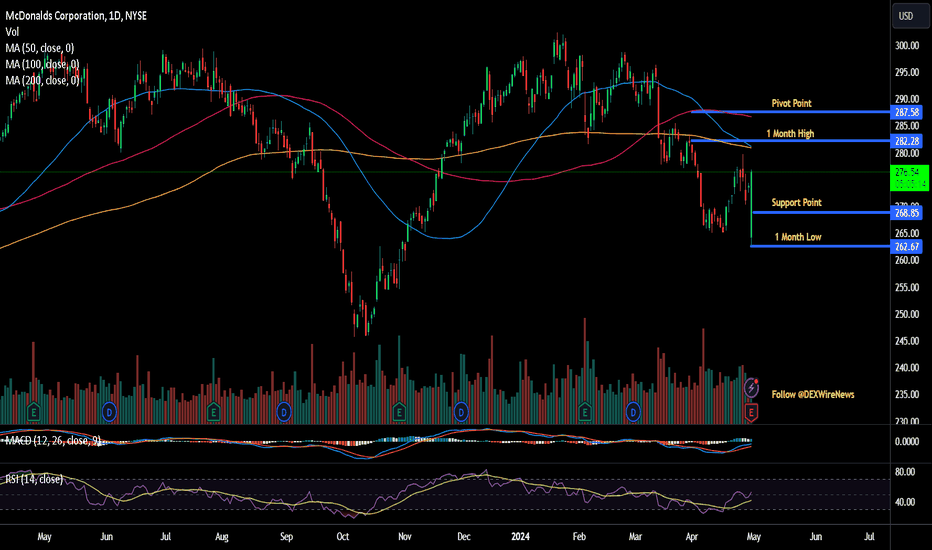Select the MACD (12, 26, close, 9) legend
The width and height of the screenshot is (932, 550).
click(x=53, y=441)
